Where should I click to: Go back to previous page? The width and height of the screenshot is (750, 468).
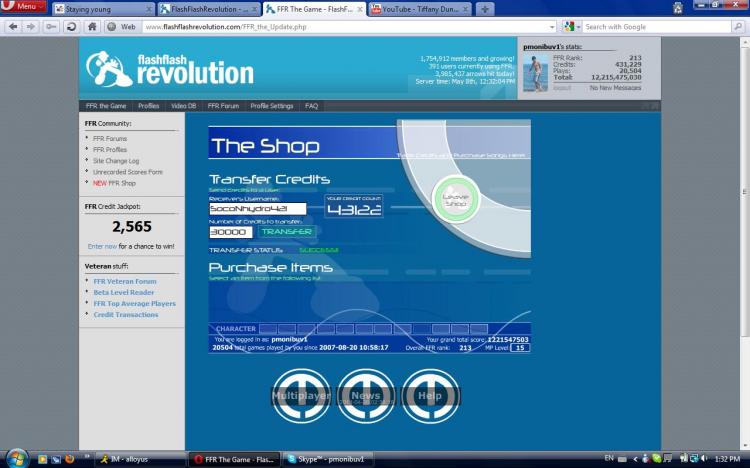(13, 27)
